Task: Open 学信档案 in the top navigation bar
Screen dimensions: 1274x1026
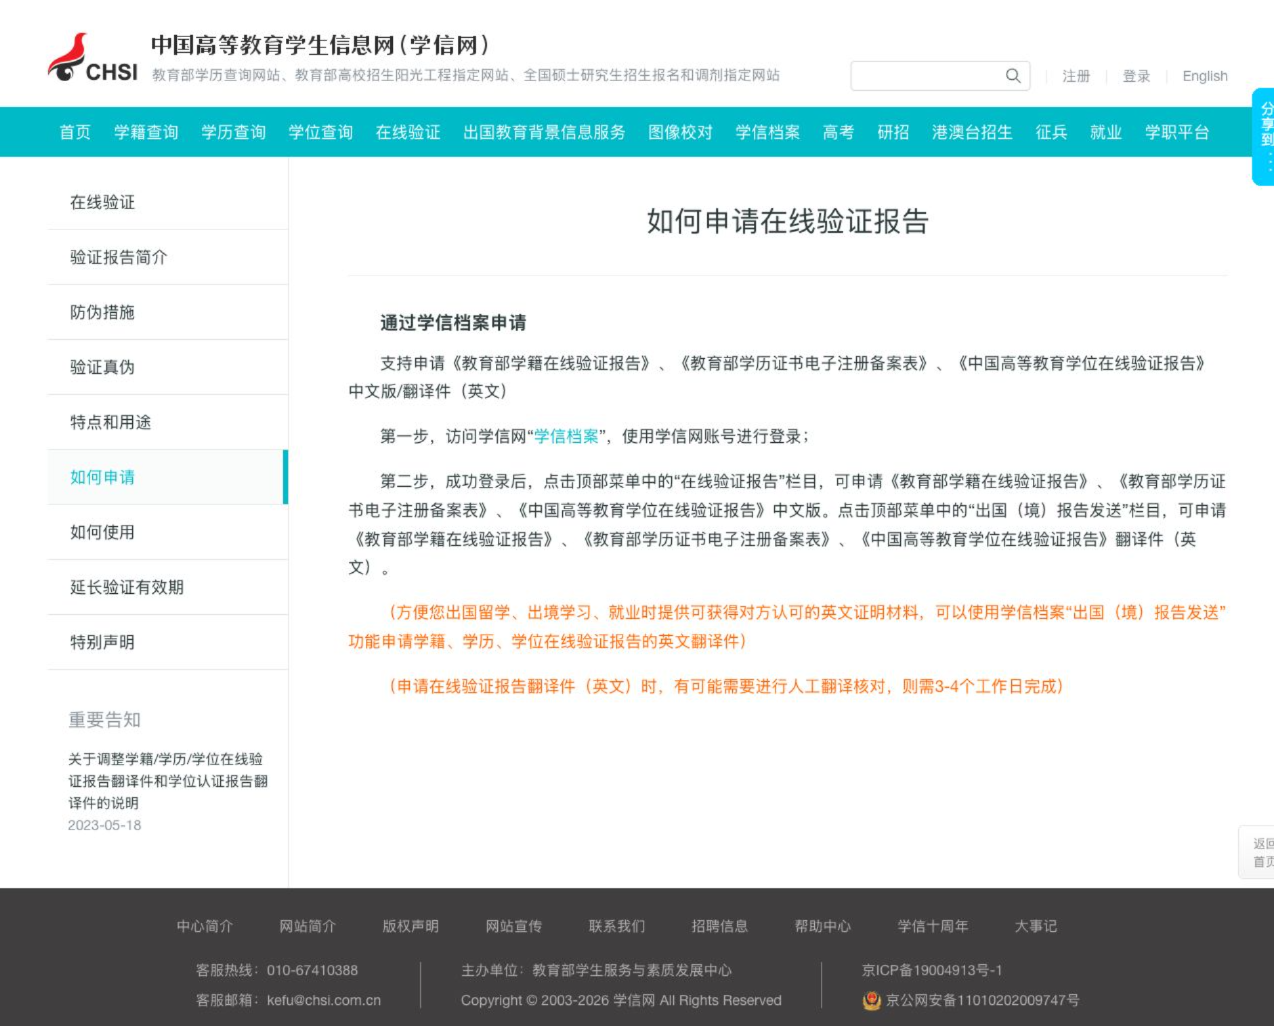Action: coord(767,132)
